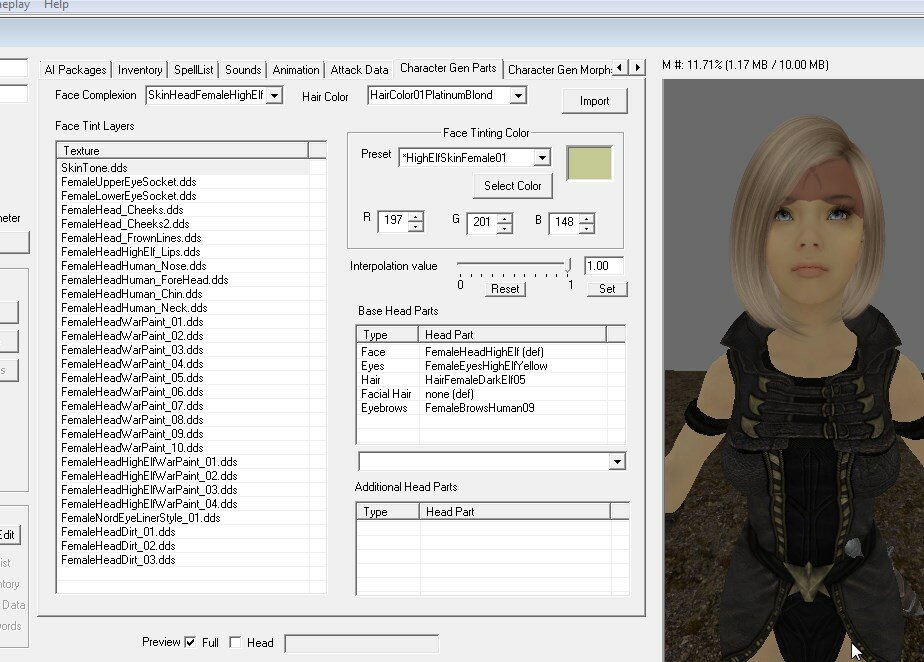This screenshot has height=662, width=924.
Task: Click the G value input field
Action: pos(483,222)
